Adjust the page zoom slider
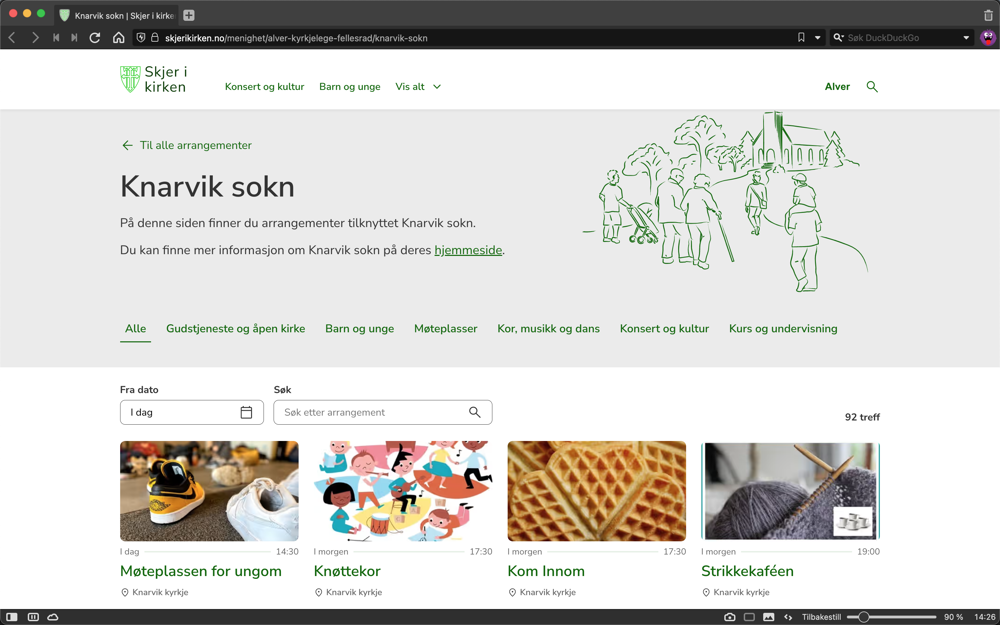Screen dimensions: 1000x625 coord(864,617)
